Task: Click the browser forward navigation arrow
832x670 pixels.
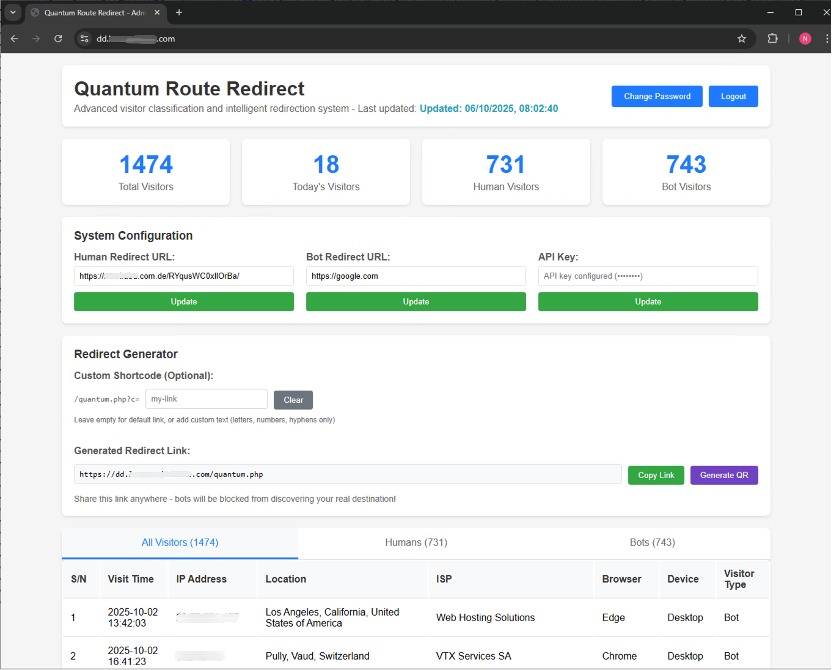Action: point(36,38)
